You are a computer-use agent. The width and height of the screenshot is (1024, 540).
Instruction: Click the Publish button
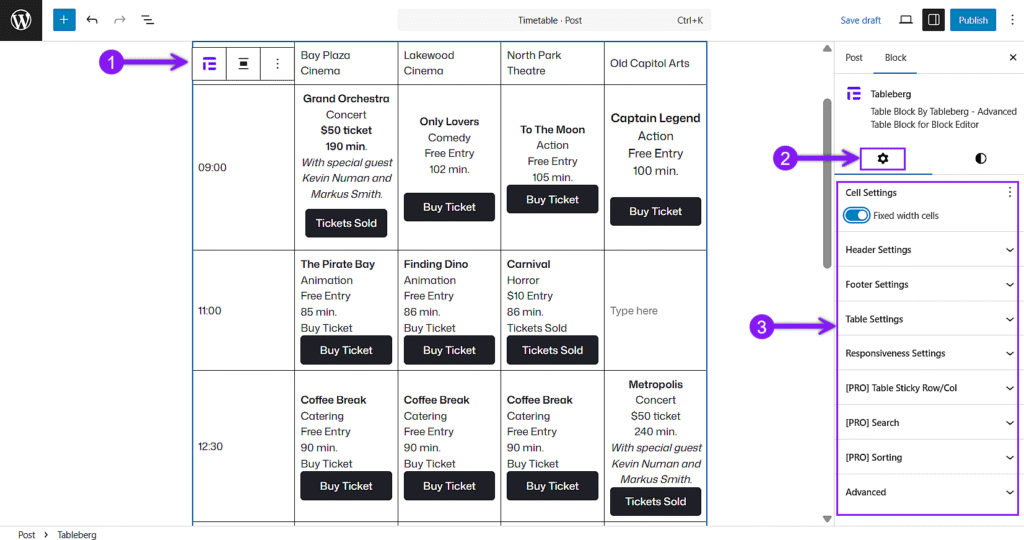tap(973, 20)
